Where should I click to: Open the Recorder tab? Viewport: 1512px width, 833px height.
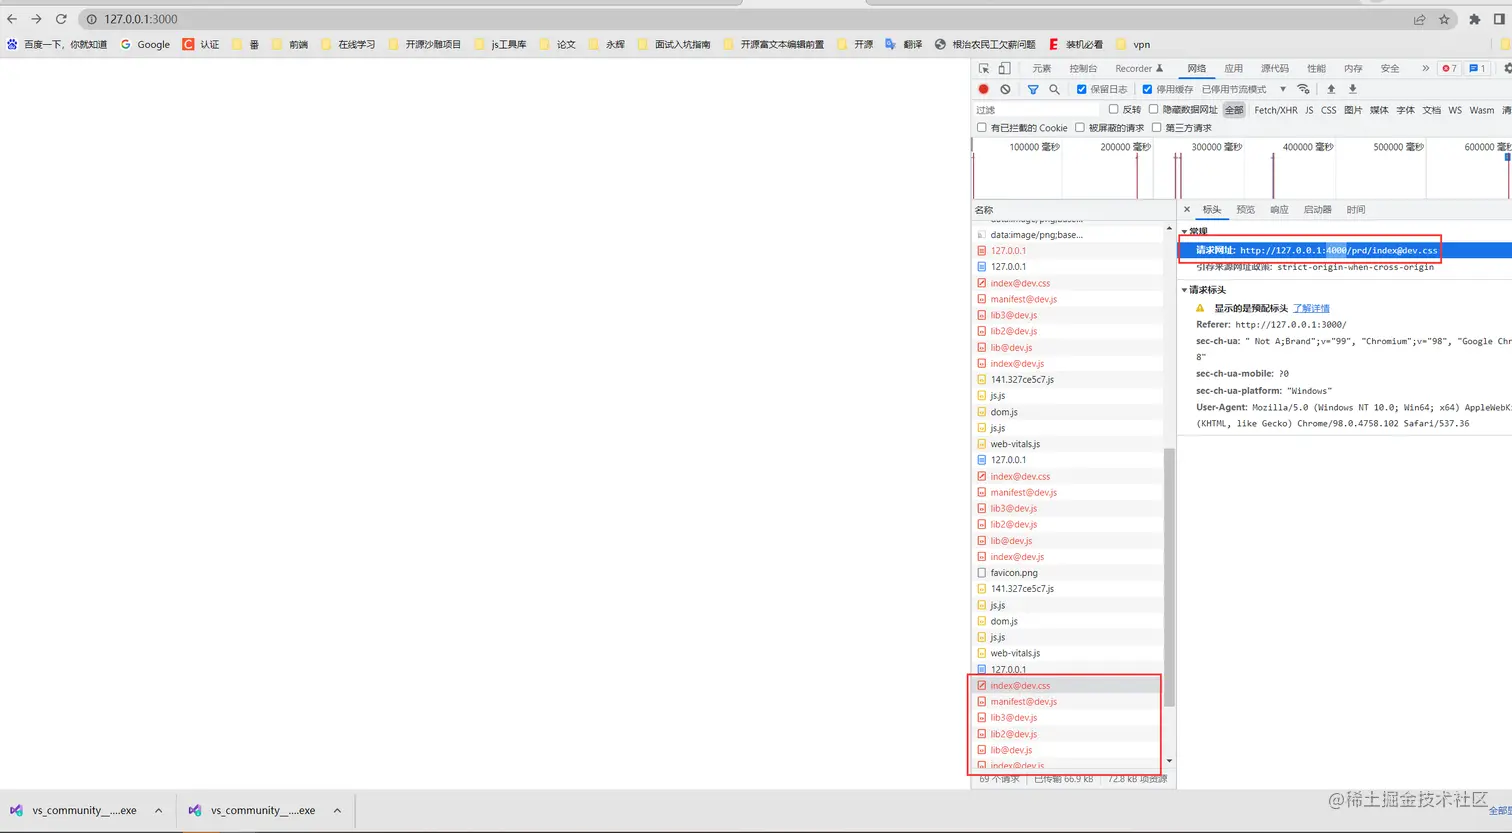click(x=1139, y=69)
